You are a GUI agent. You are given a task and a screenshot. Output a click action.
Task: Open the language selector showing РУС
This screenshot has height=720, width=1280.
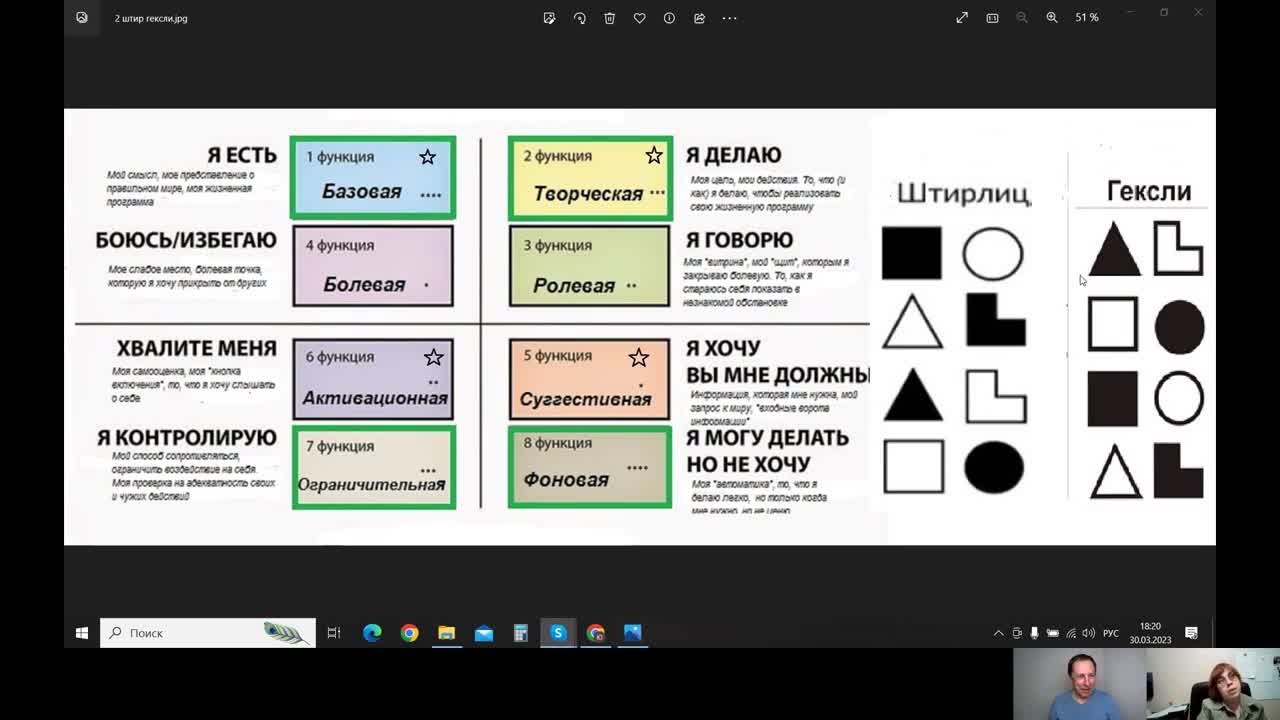[1110, 632]
